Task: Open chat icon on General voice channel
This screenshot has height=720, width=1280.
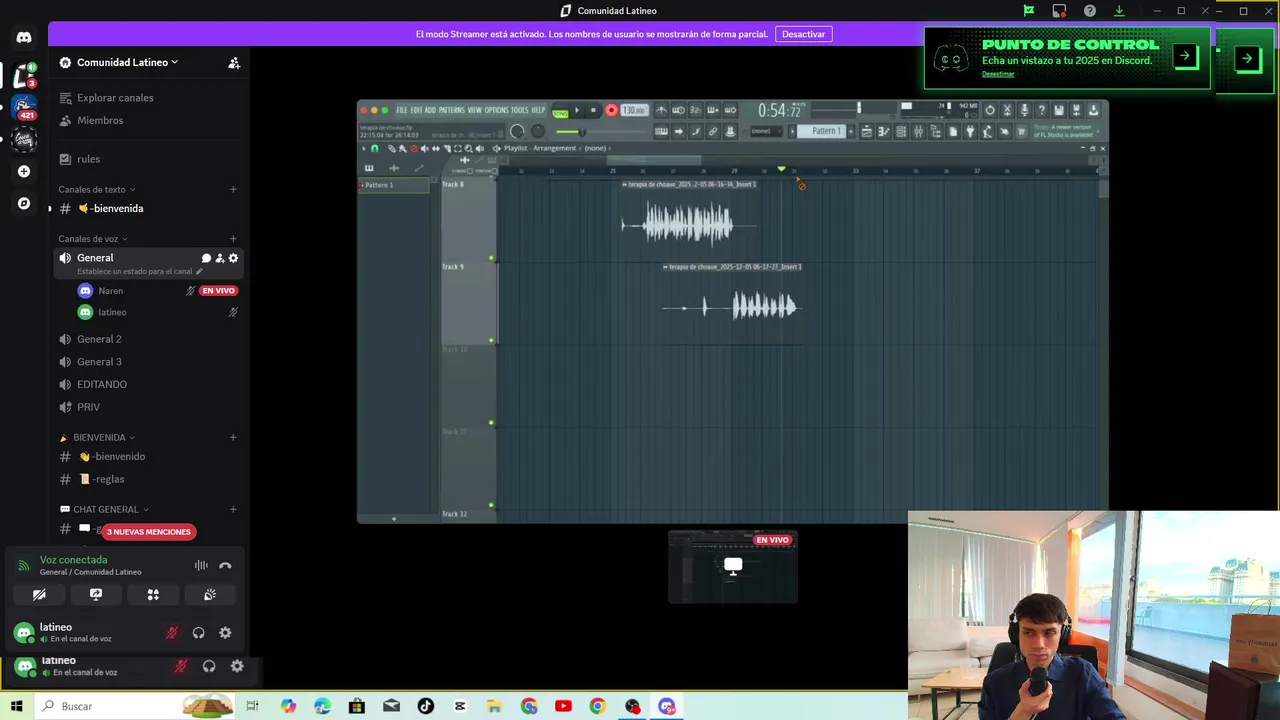Action: coord(206,258)
